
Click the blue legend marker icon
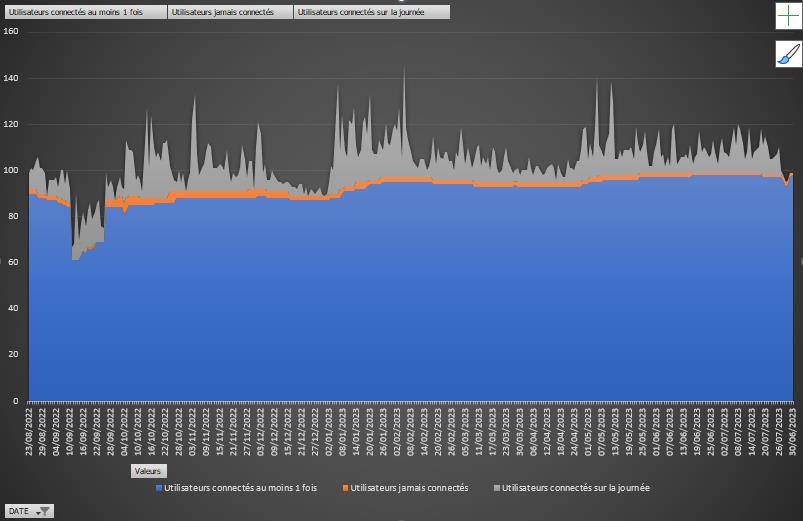tap(159, 488)
